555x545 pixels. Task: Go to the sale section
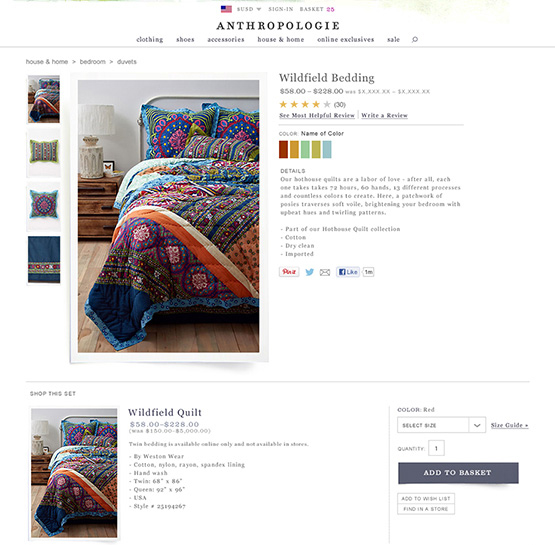(x=393, y=40)
